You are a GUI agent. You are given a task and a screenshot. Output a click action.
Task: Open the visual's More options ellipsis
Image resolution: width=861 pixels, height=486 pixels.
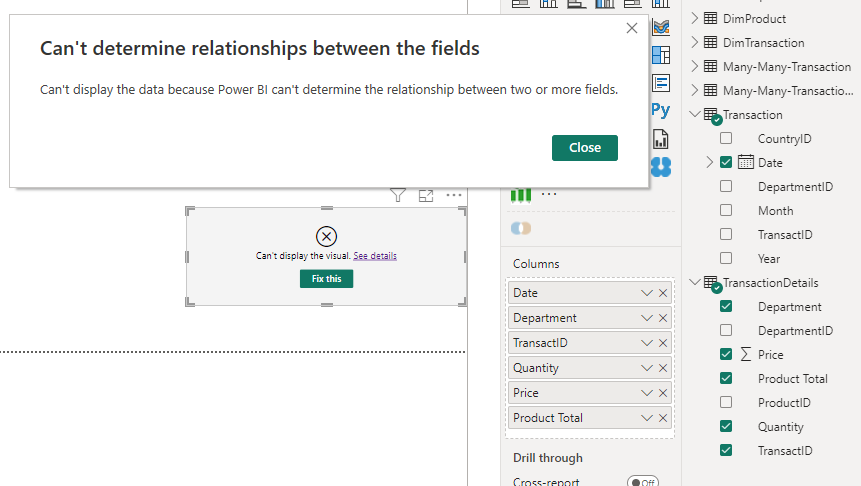(x=454, y=195)
